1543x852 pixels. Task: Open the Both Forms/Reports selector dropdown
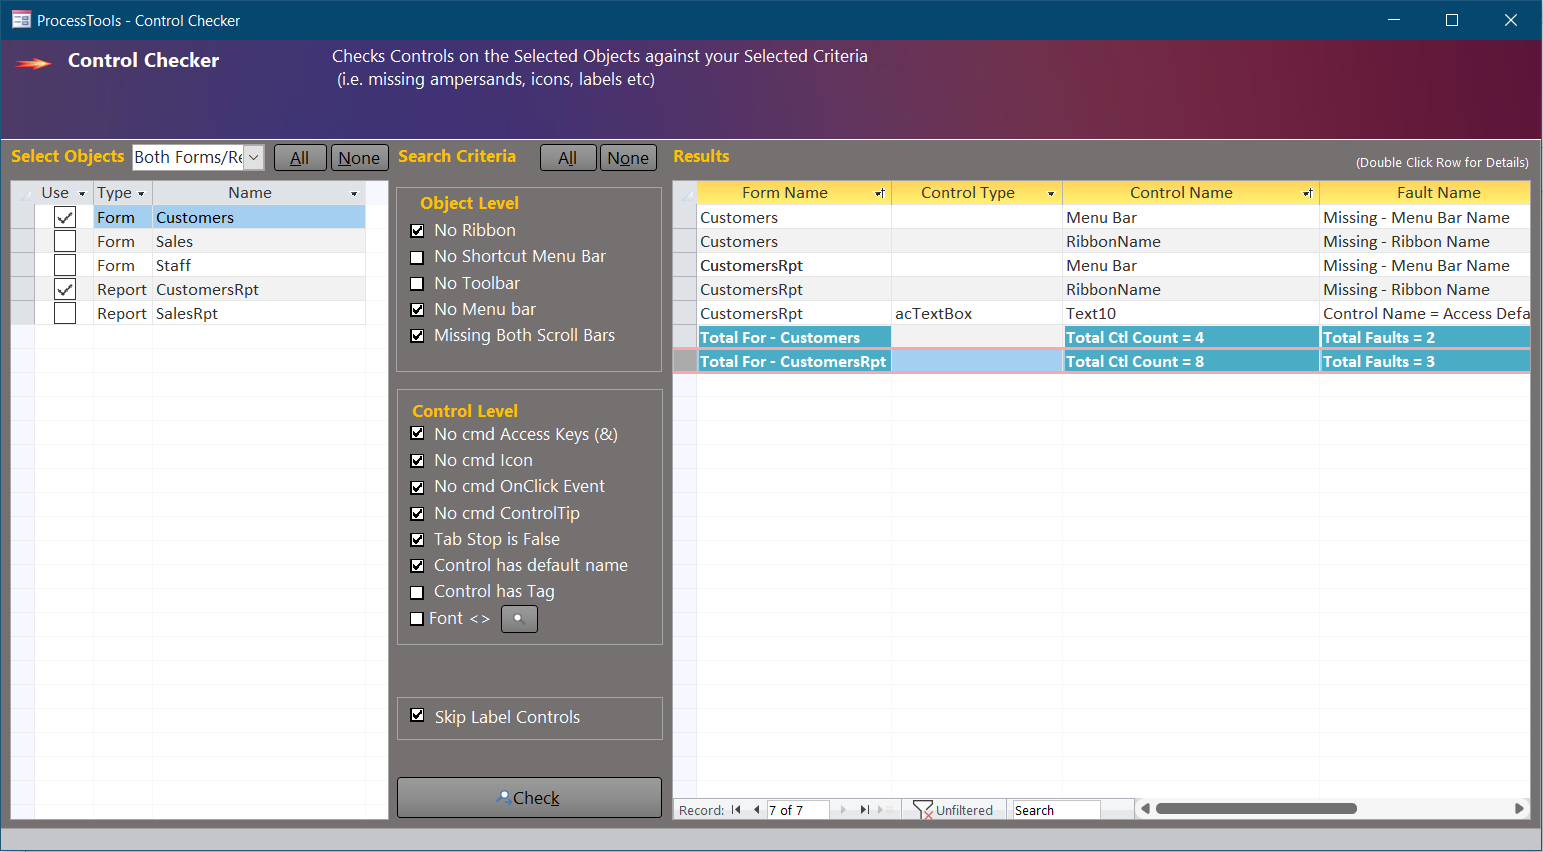tap(254, 157)
